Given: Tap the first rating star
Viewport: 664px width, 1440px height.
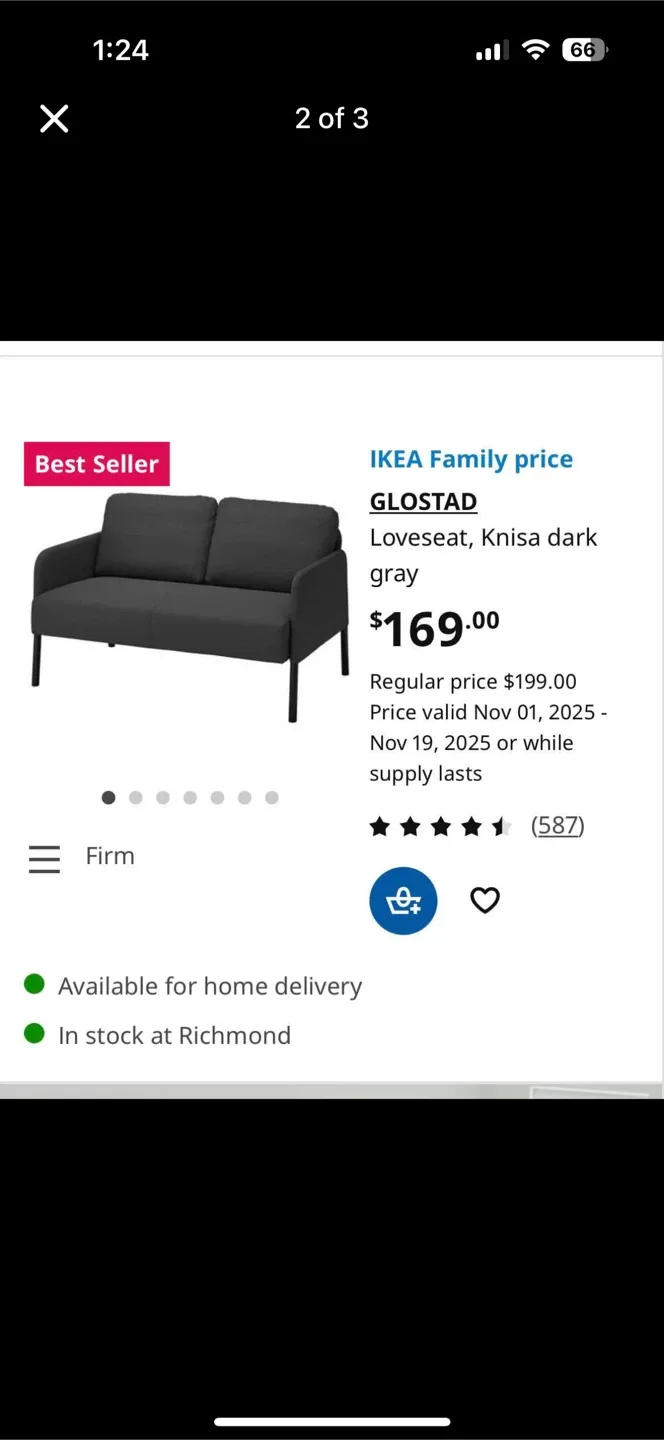Looking at the screenshot, I should pos(379,826).
